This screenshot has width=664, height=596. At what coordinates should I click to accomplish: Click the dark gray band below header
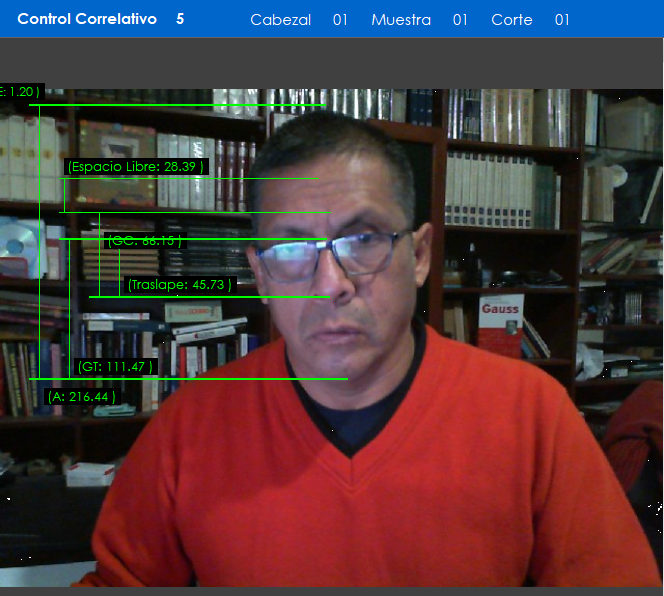332,63
